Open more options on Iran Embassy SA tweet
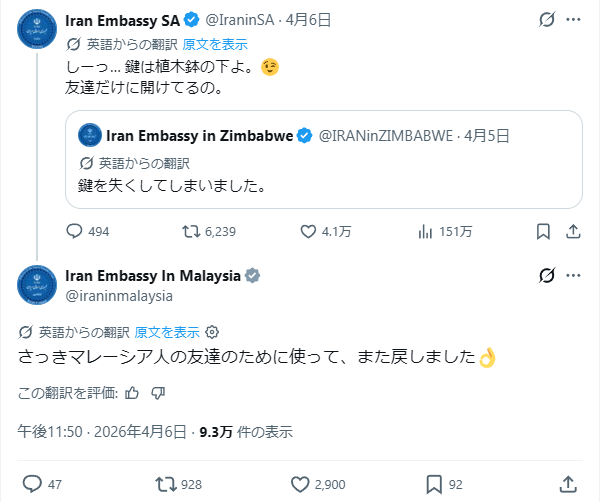 (x=572, y=19)
